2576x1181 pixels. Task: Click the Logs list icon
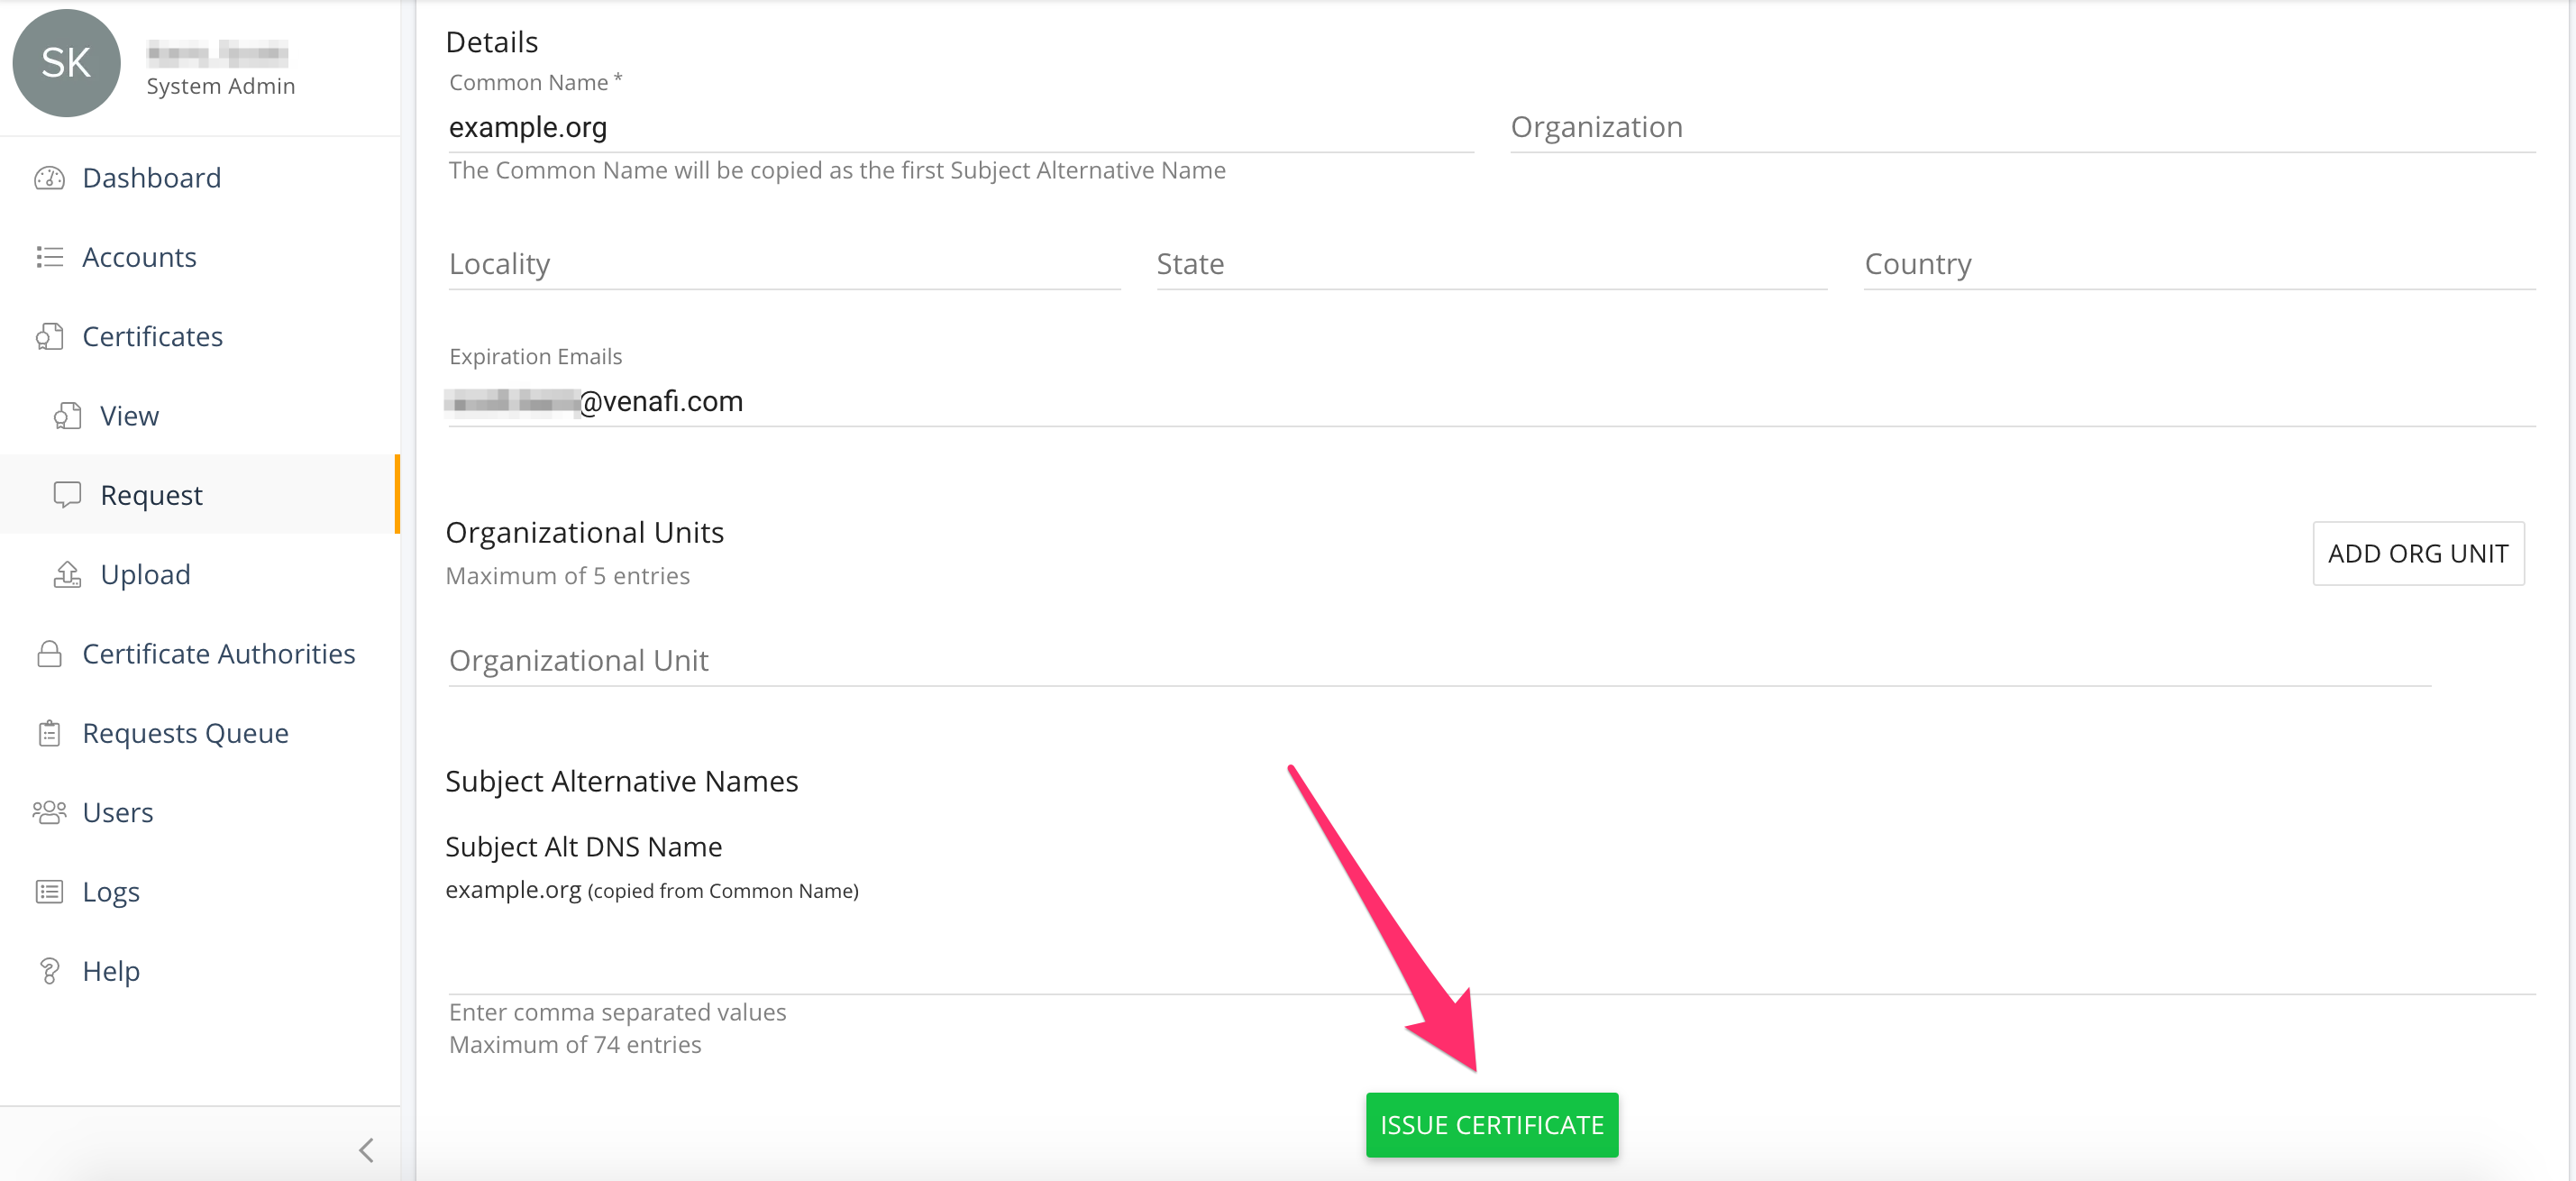point(49,891)
